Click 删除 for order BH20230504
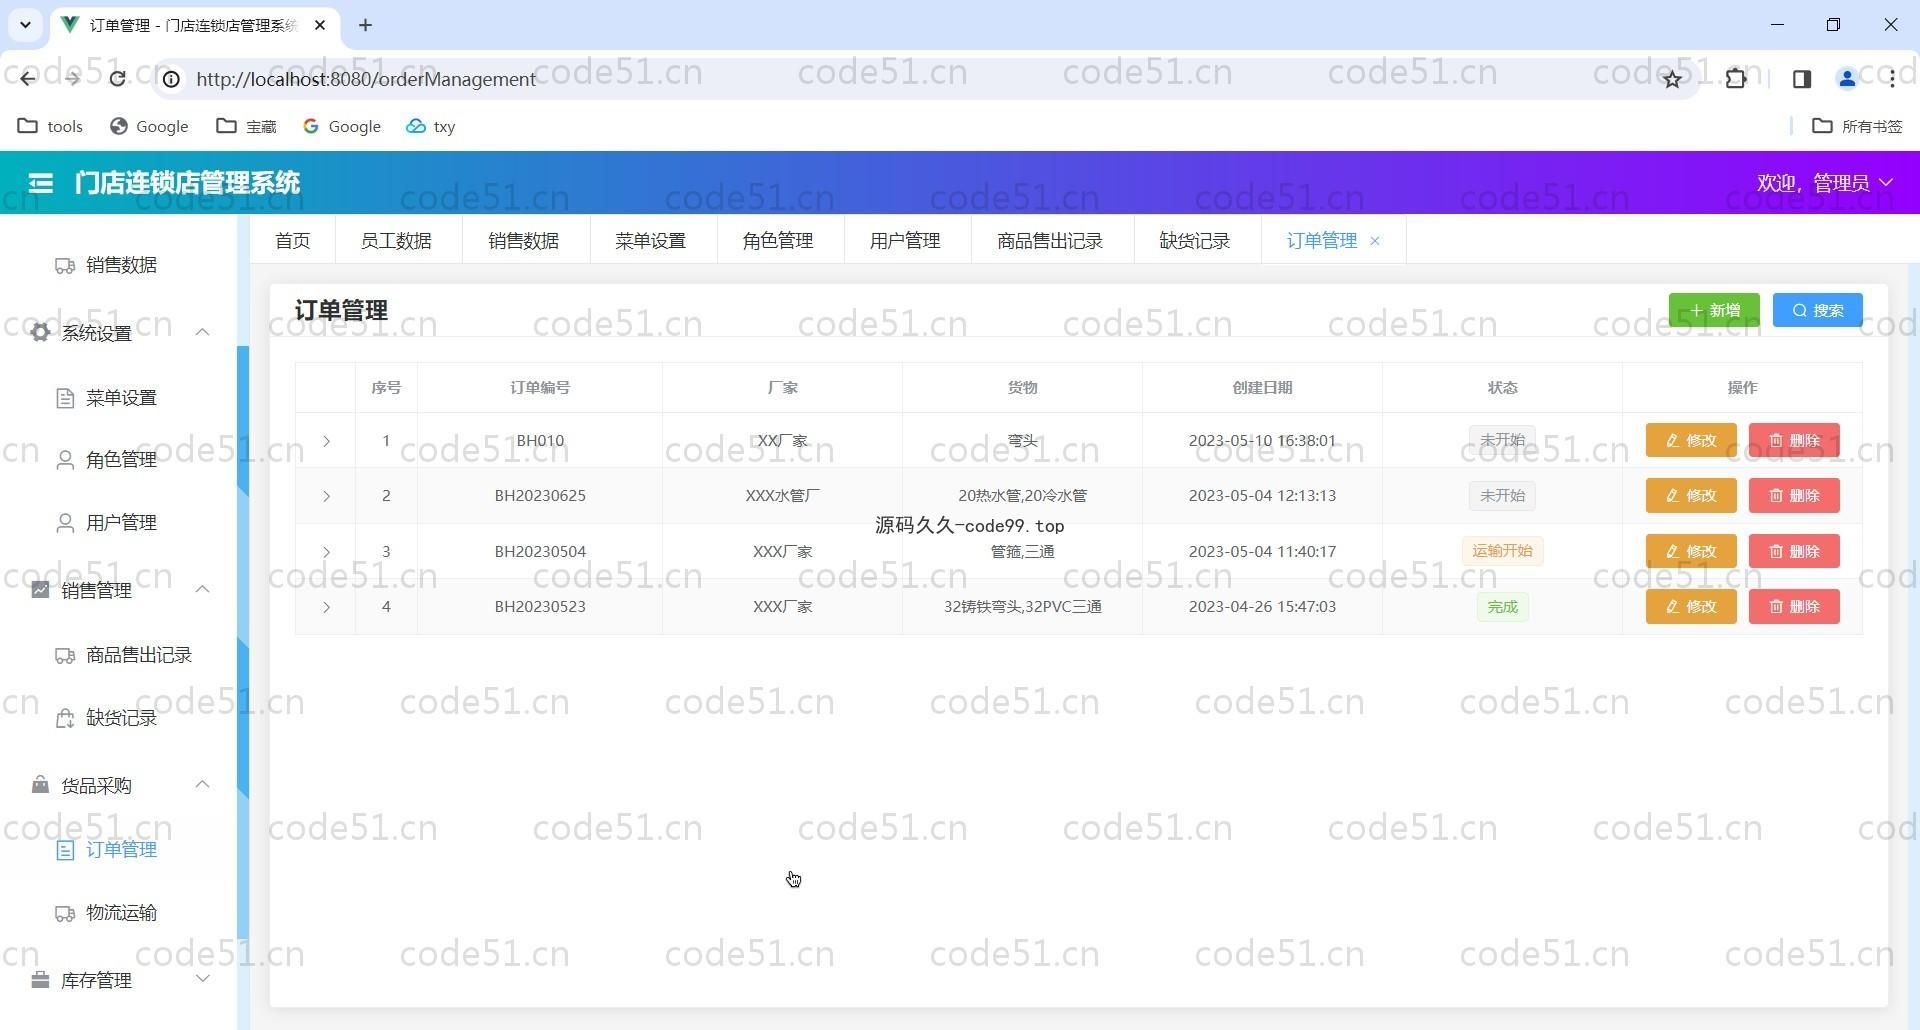The height and width of the screenshot is (1030, 1920). coord(1794,551)
